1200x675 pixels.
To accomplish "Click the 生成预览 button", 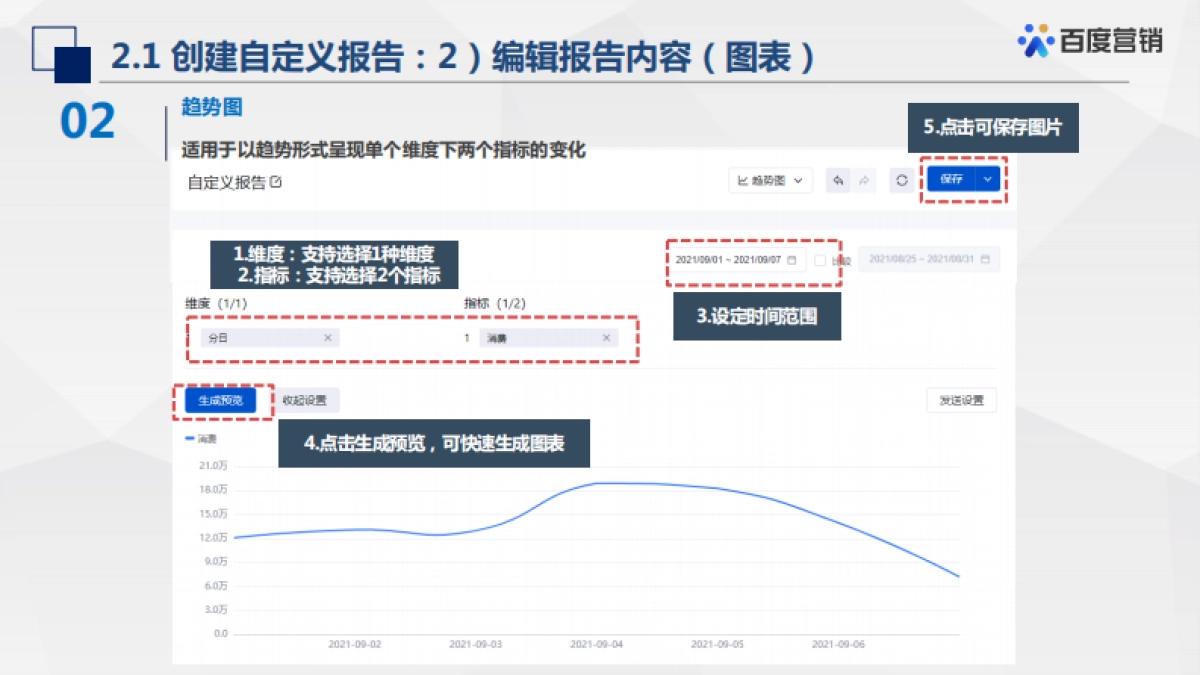I will click(226, 400).
